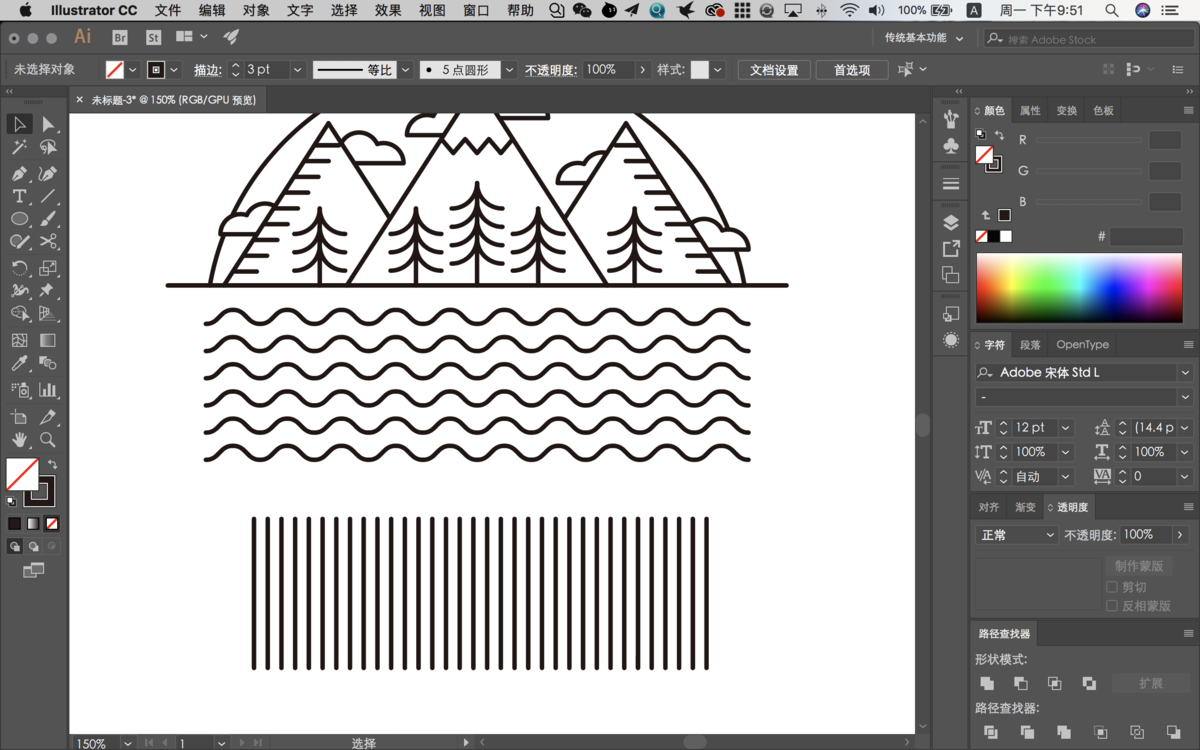The height and width of the screenshot is (750, 1200).
Task: Enable Draw Behind mode in toolbox
Action: pos(33,547)
